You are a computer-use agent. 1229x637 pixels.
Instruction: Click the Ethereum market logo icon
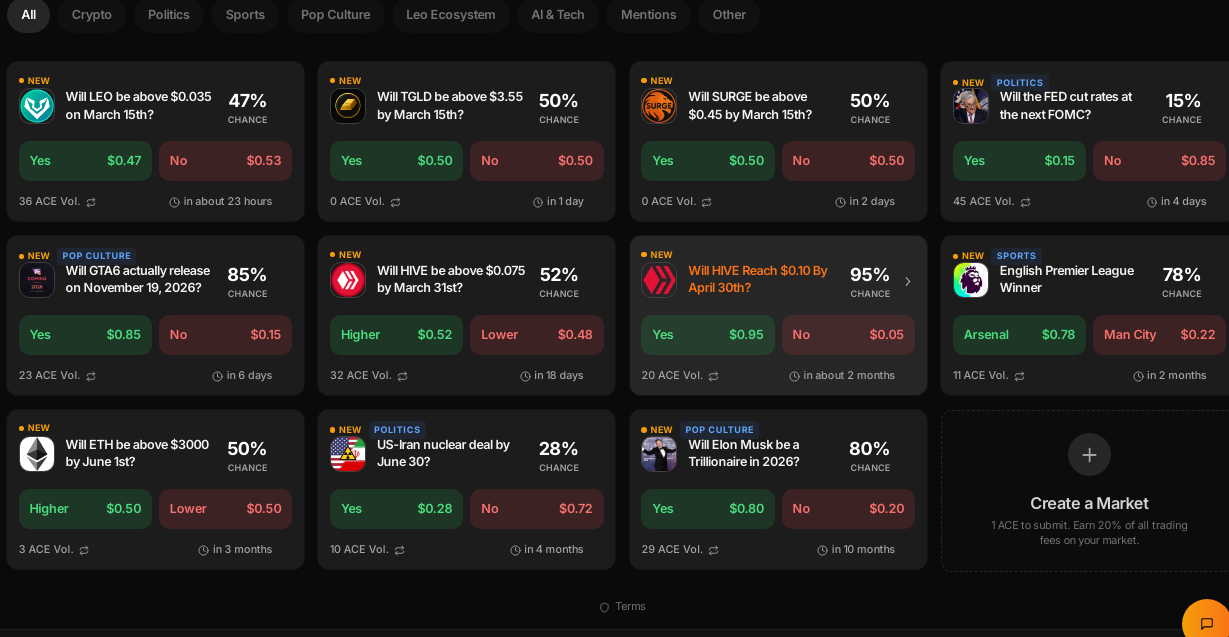tap(37, 454)
